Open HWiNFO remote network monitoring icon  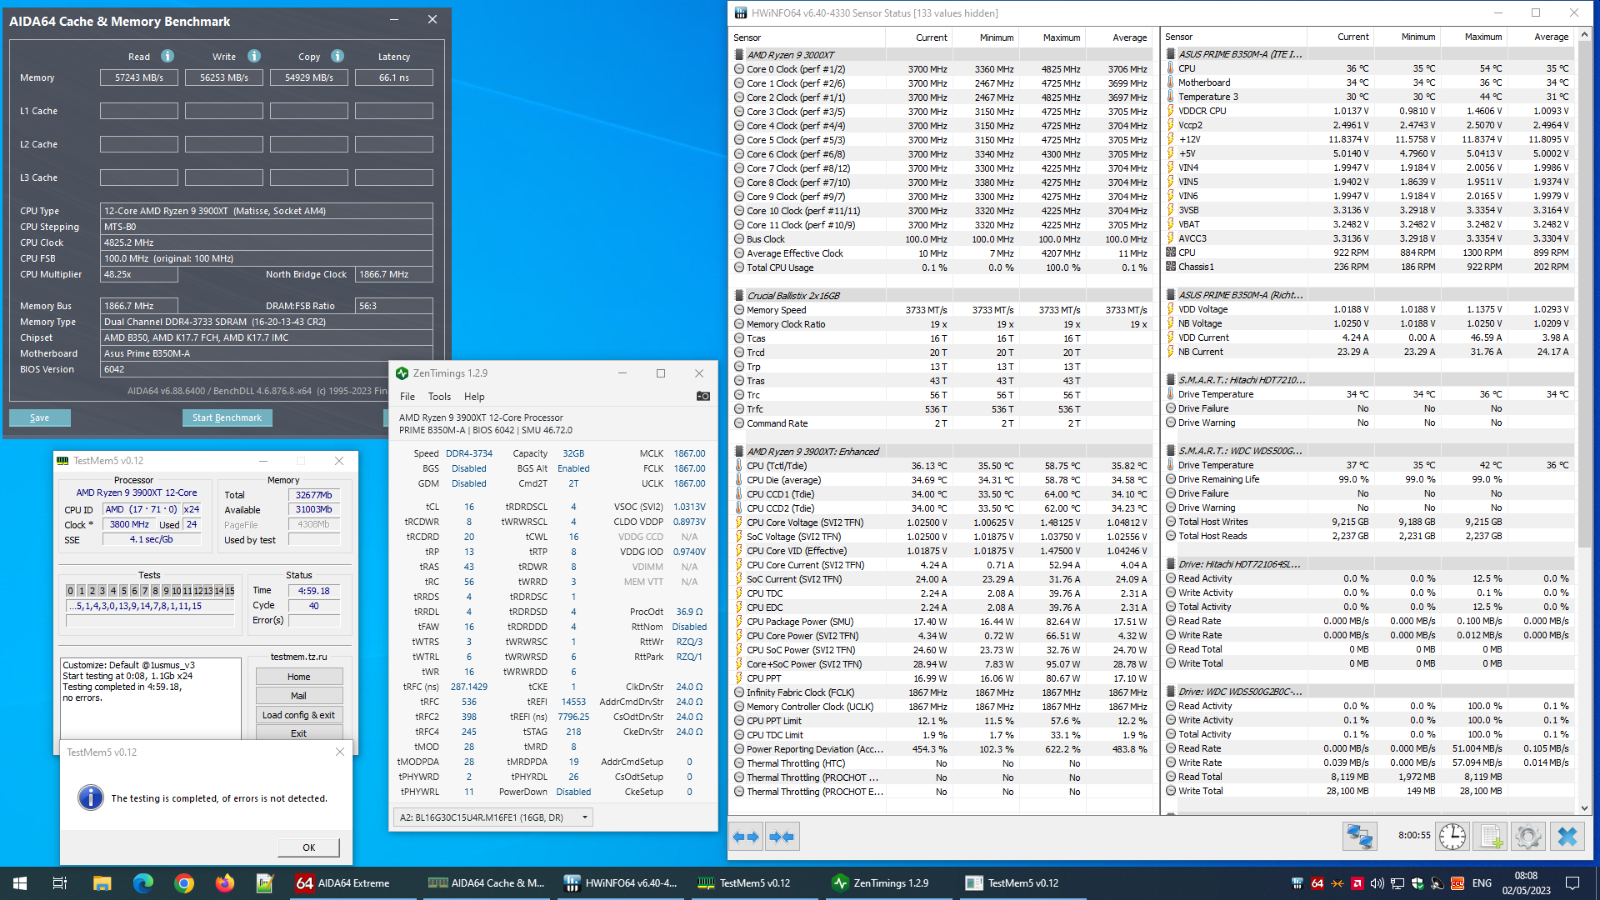(1360, 836)
